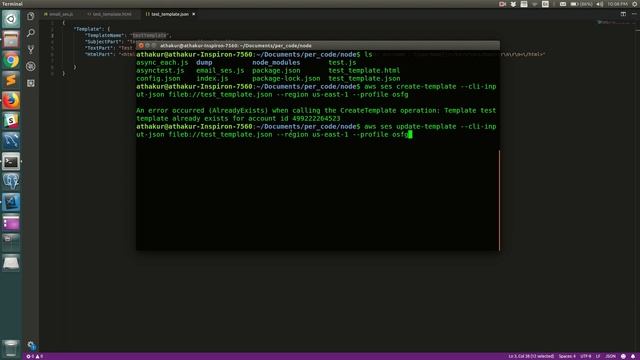Open the Source Control icon in activity bar
The height and width of the screenshot is (360, 640).
click(x=31, y=50)
